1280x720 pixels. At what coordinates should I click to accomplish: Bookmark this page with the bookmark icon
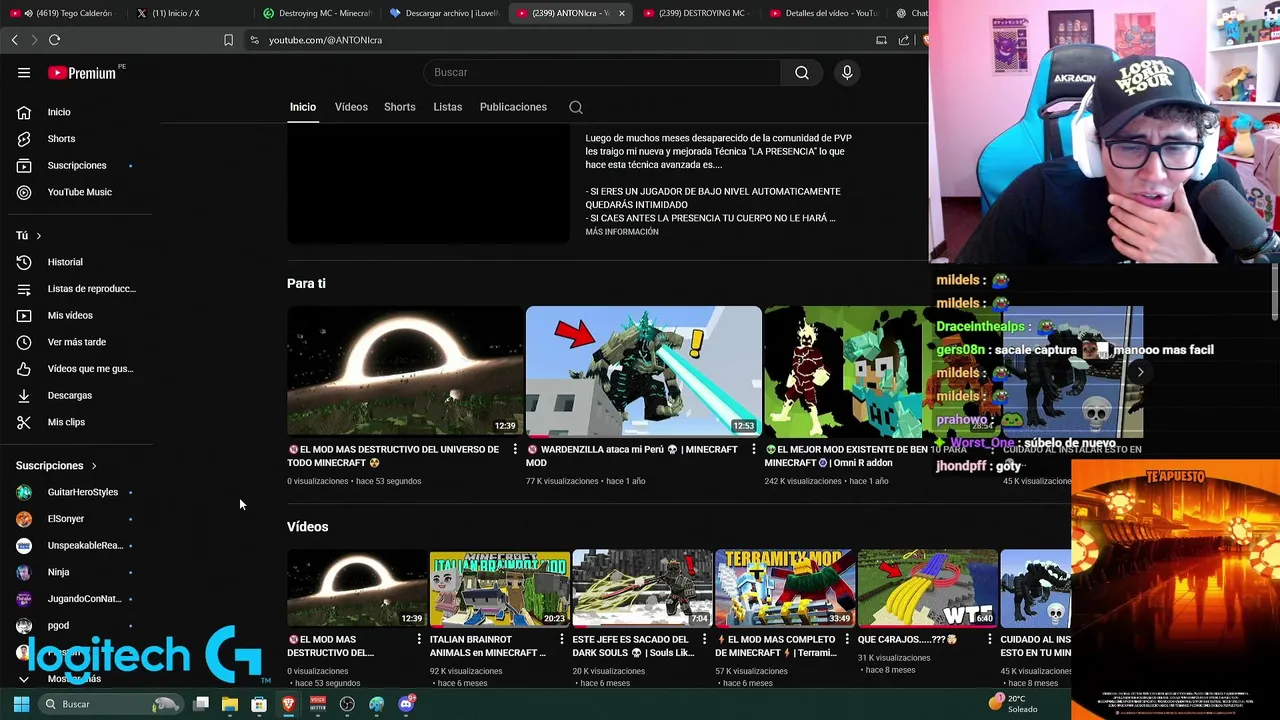tap(228, 40)
